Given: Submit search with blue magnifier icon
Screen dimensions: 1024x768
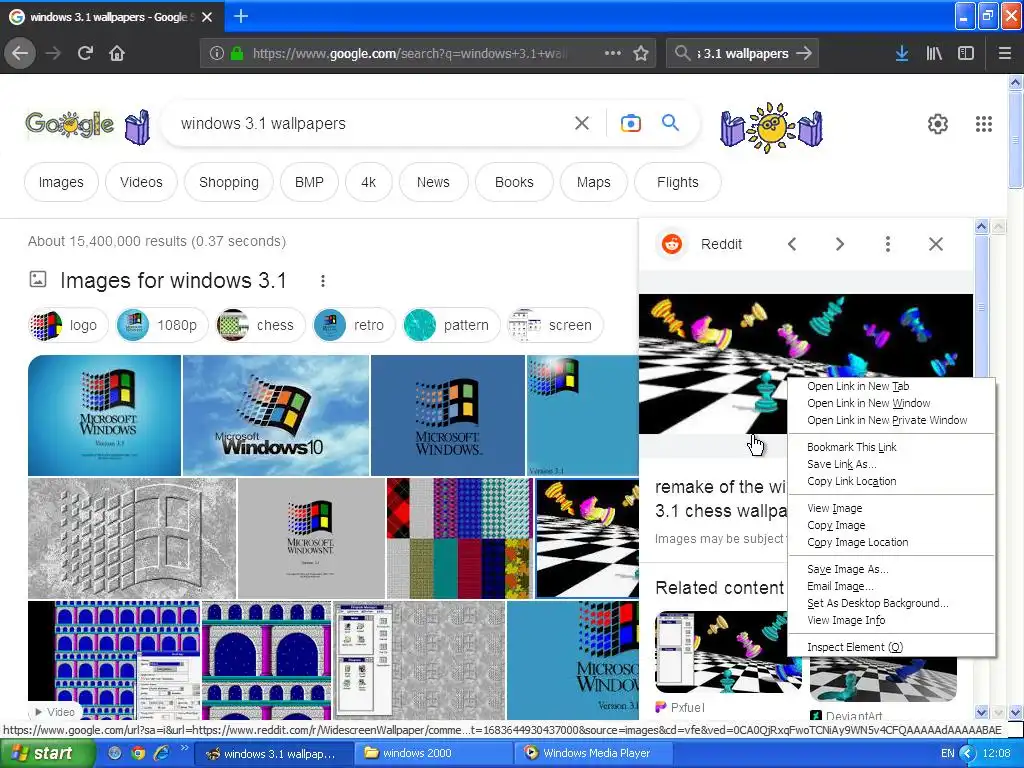Looking at the screenshot, I should 670,122.
